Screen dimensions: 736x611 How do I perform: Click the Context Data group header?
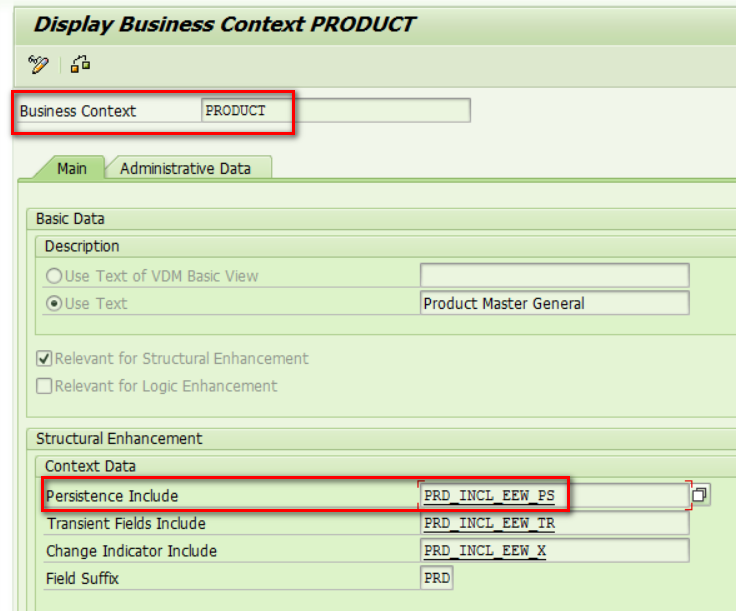(x=91, y=466)
